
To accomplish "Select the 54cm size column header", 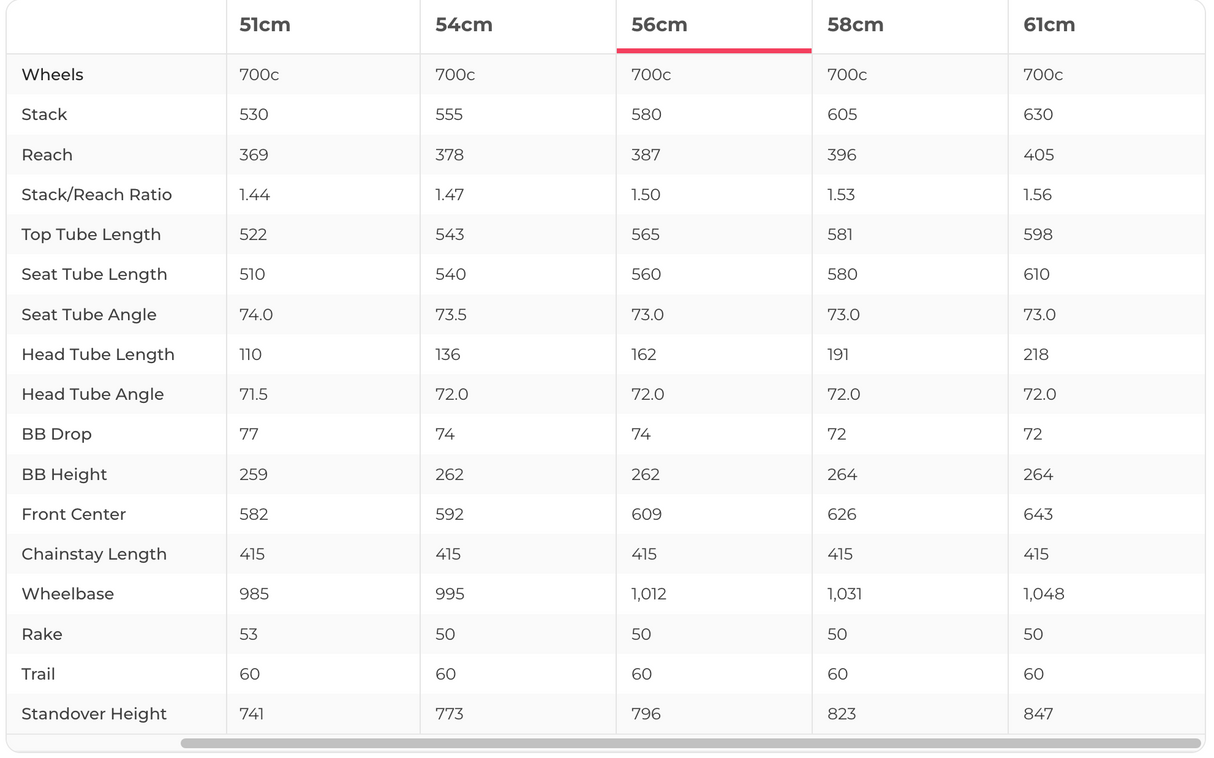I will [463, 25].
